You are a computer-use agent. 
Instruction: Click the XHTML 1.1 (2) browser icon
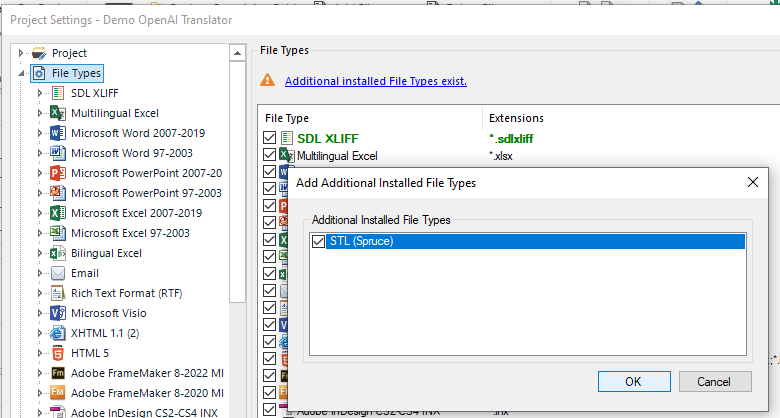(58, 333)
